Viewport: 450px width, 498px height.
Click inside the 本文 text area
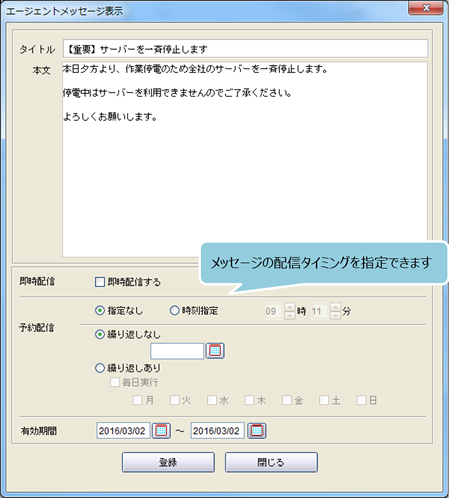pyautogui.click(x=245, y=159)
